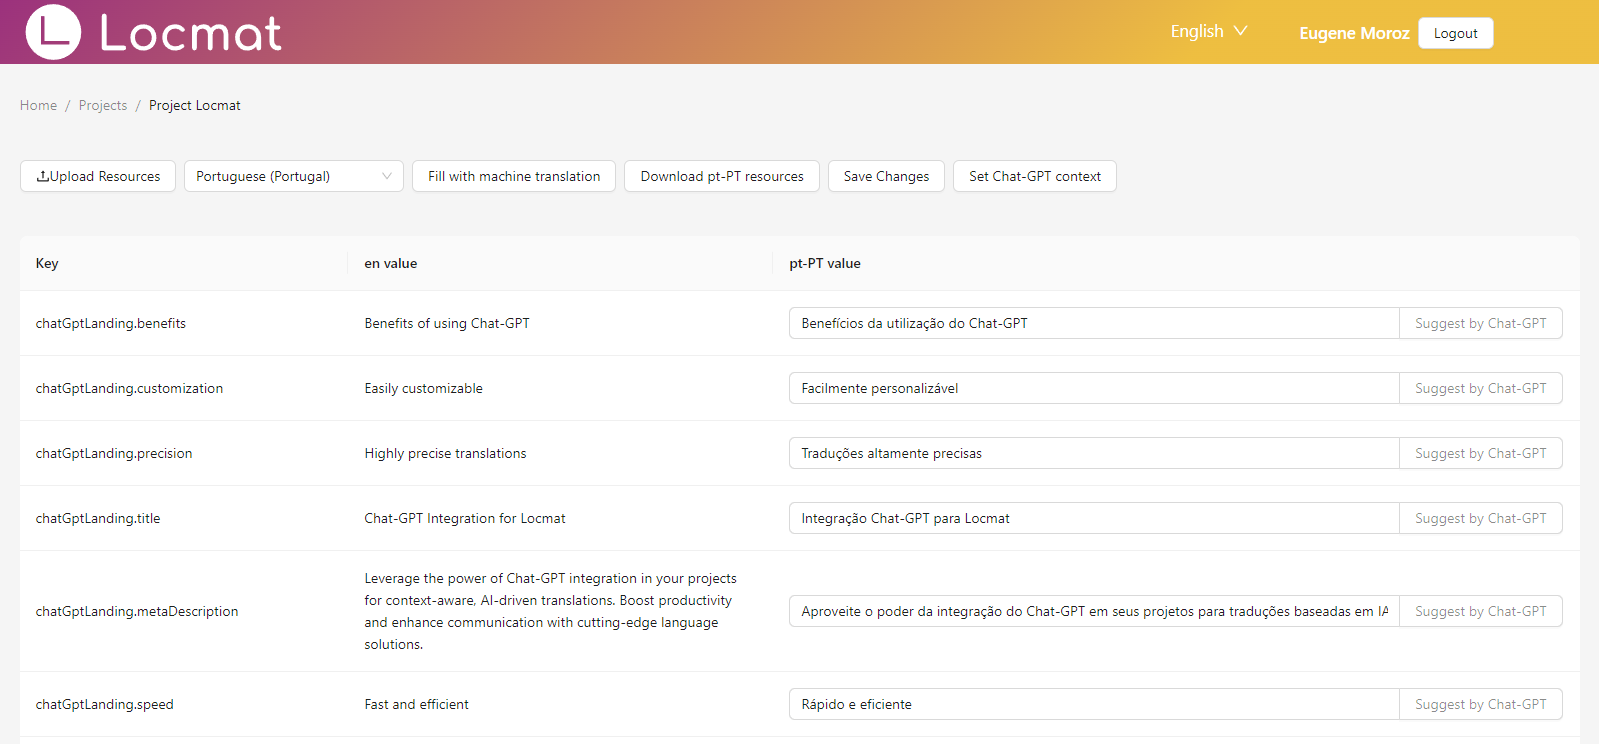This screenshot has height=744, width=1599.
Task: Click Set Chat-GPT context button
Action: coord(1035,176)
